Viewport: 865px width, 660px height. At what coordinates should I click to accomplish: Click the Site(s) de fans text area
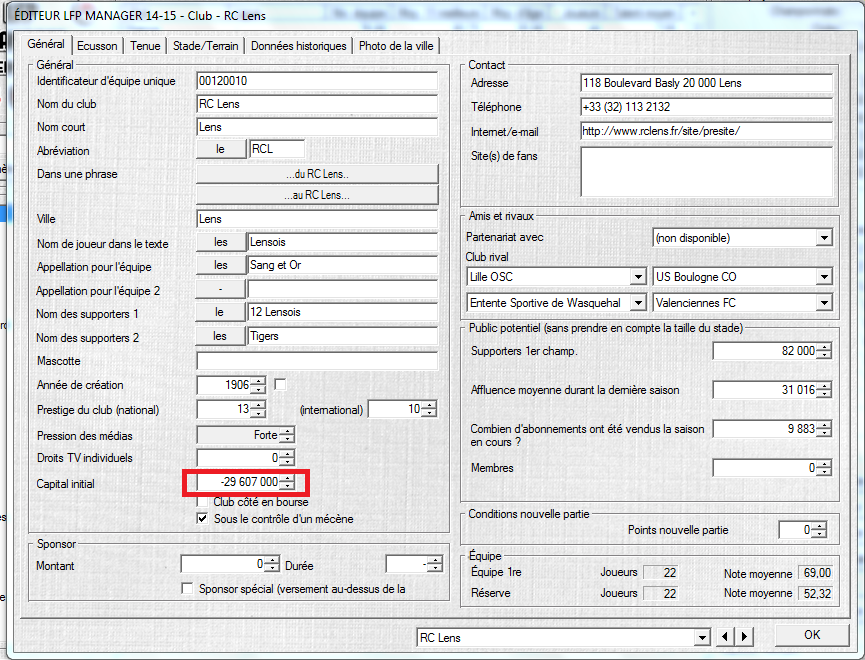707,172
